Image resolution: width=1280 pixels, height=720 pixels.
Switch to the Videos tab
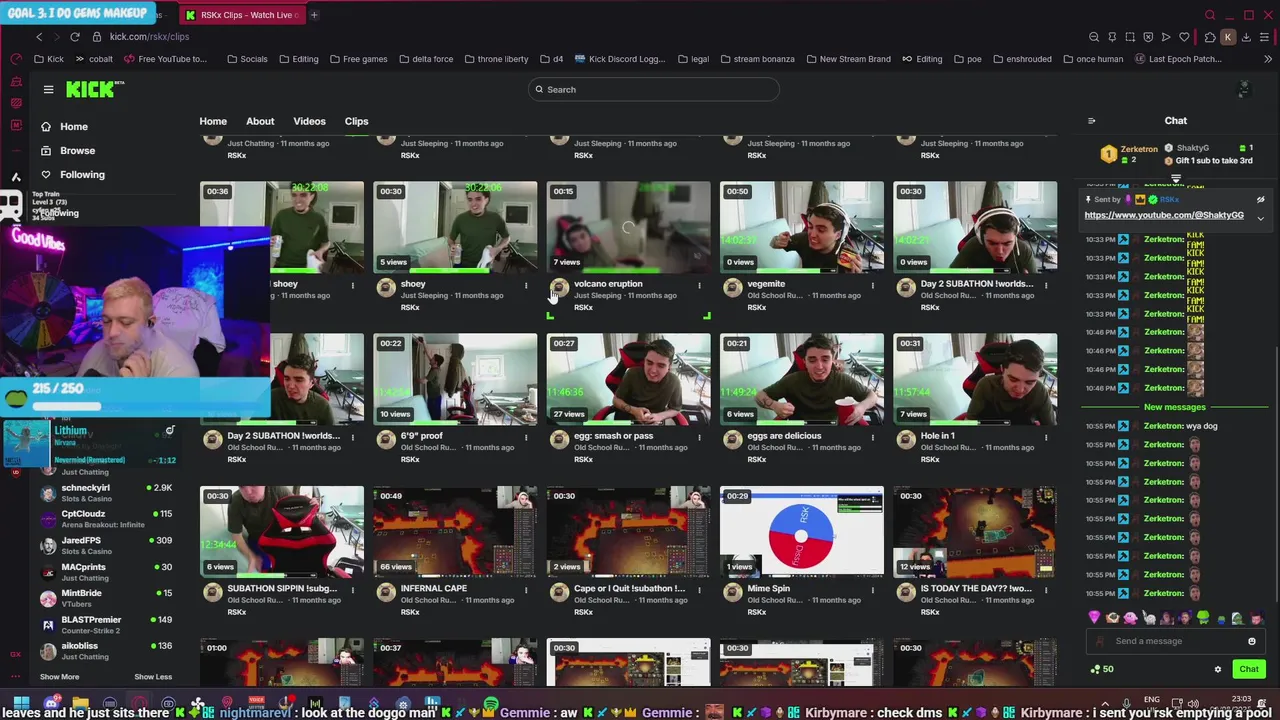click(x=309, y=121)
